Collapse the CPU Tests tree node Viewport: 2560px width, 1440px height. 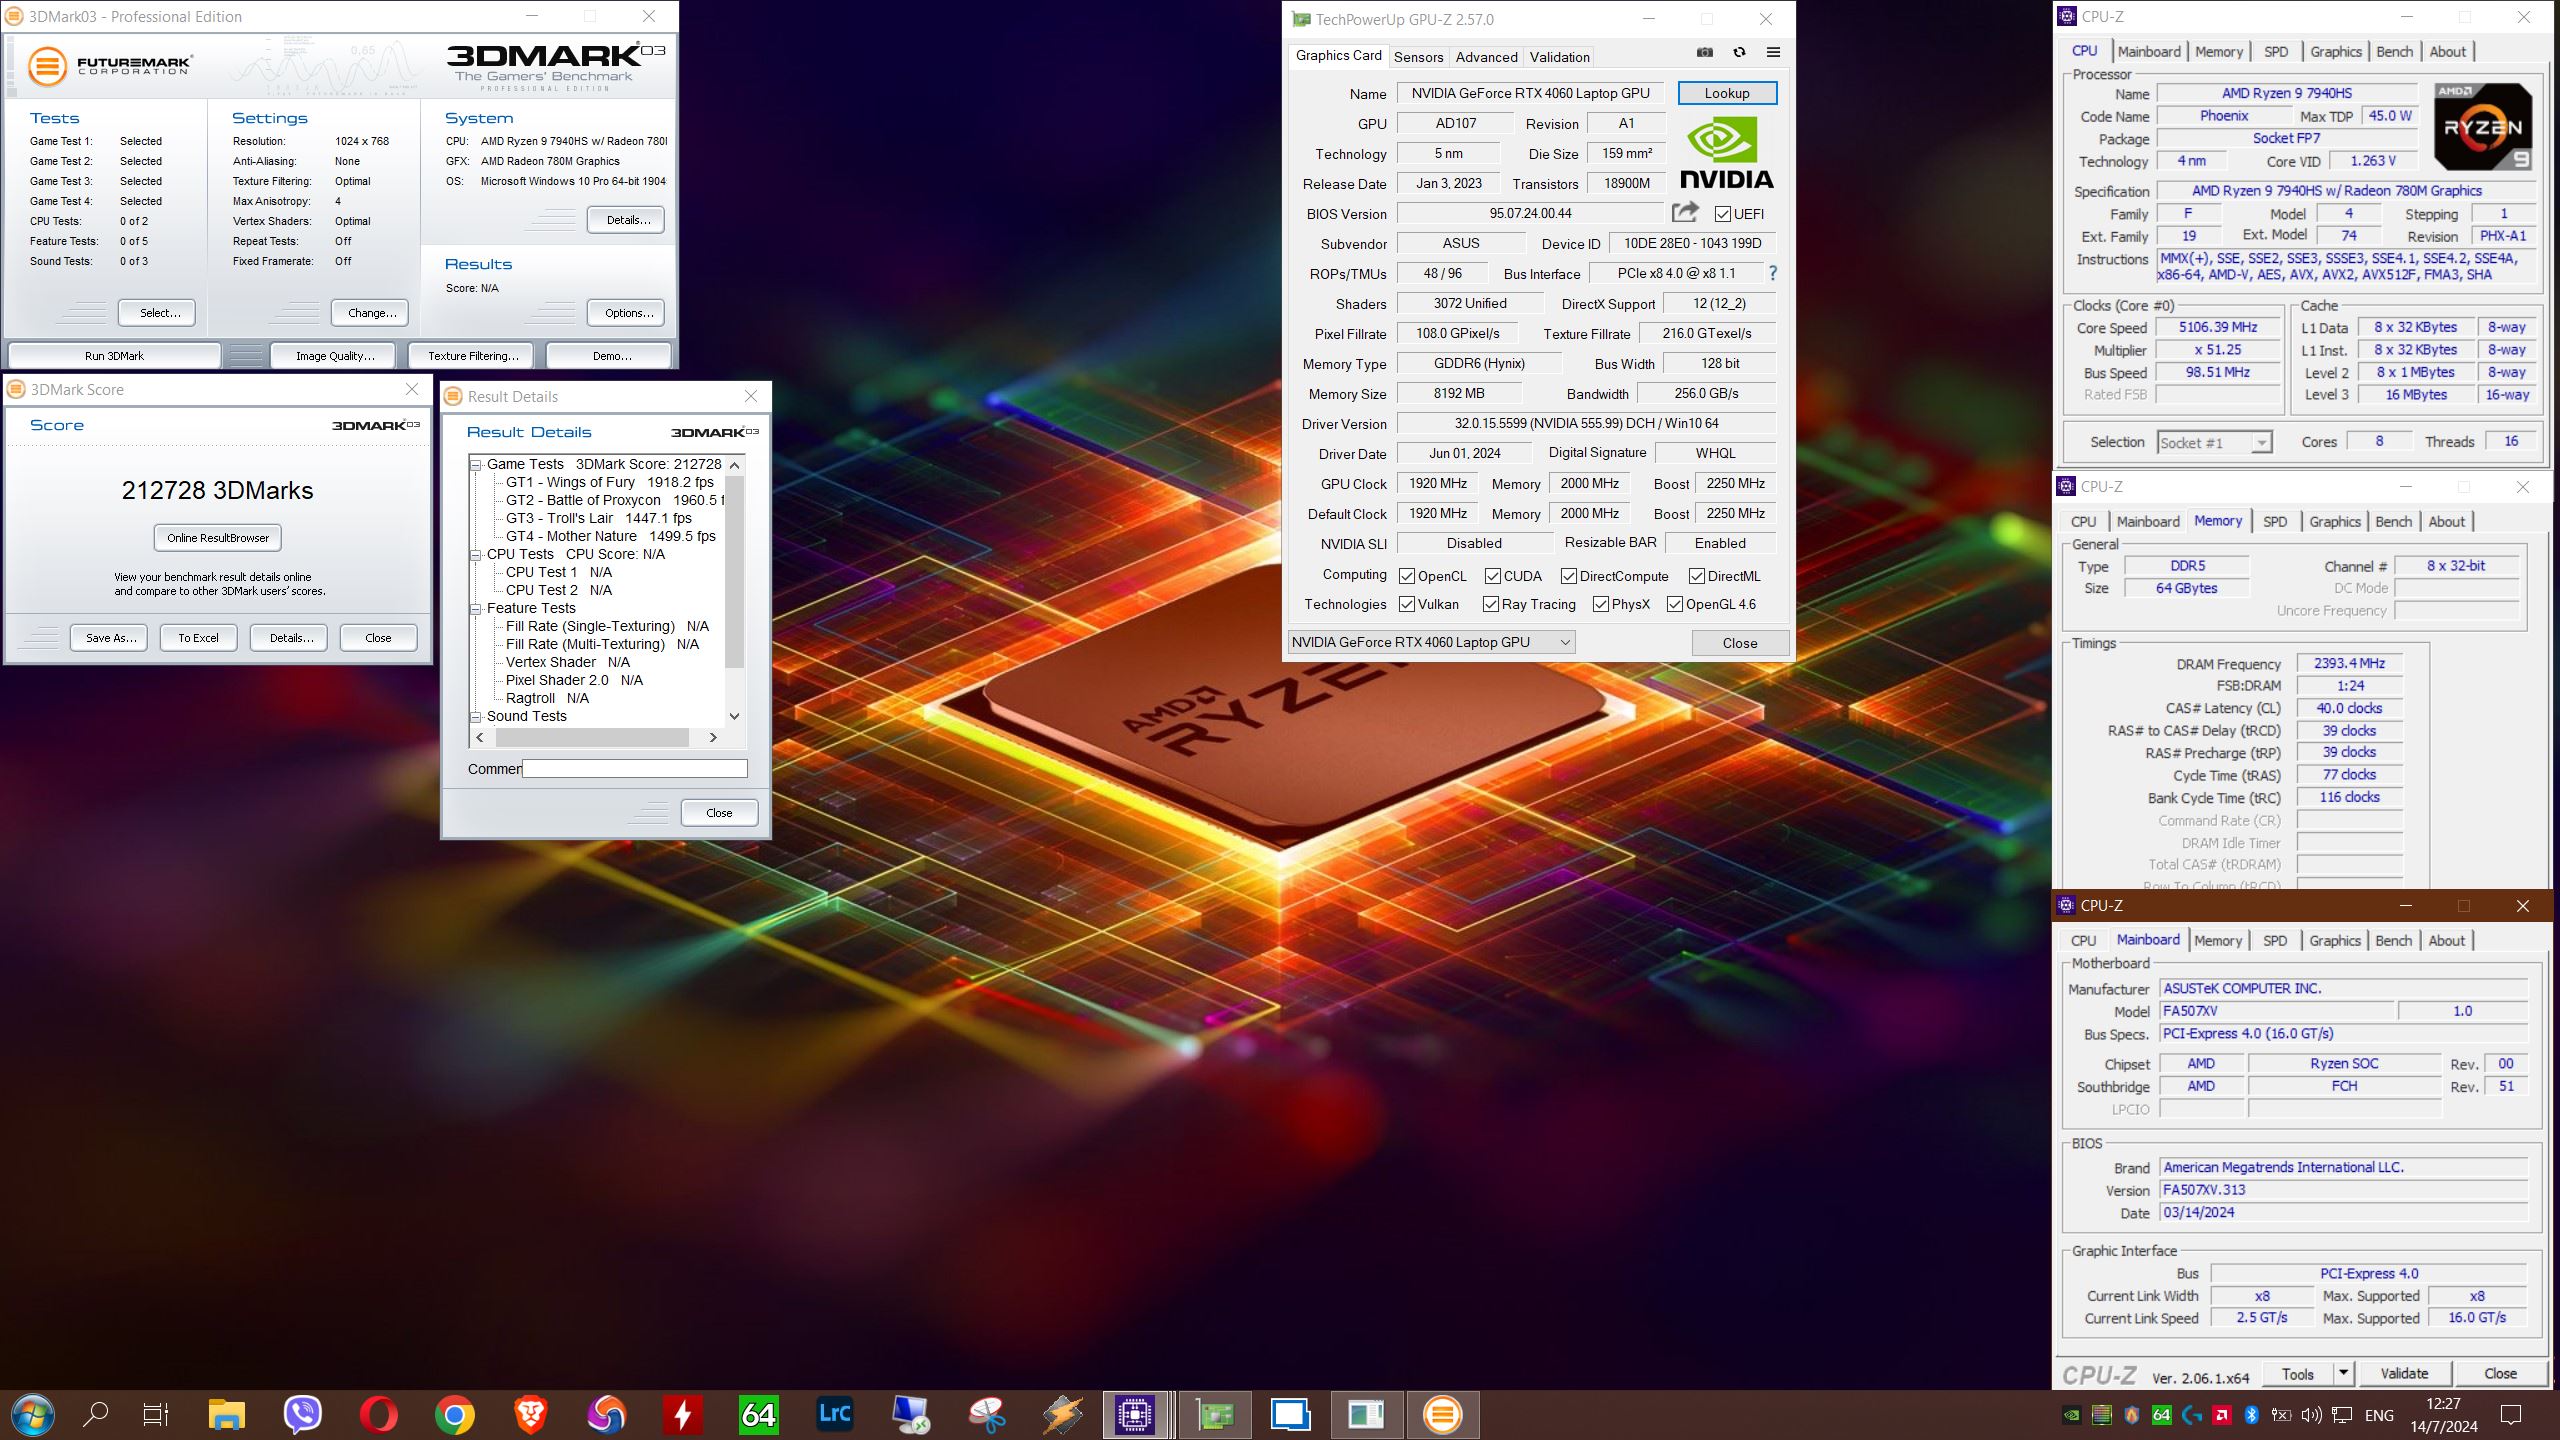click(x=477, y=554)
